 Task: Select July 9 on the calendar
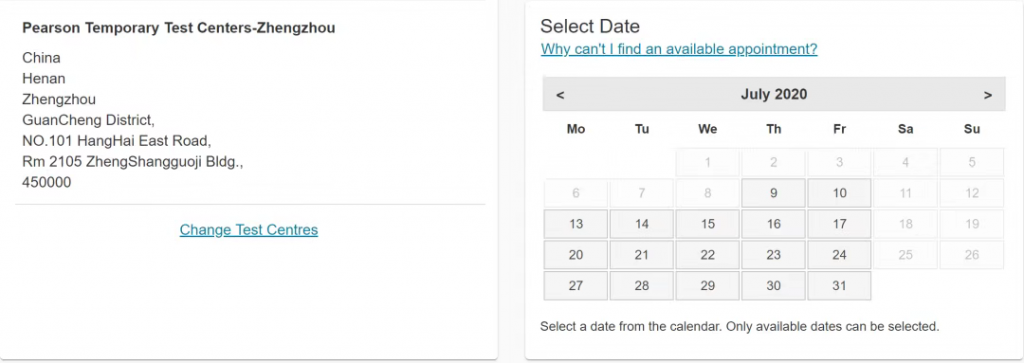point(773,193)
